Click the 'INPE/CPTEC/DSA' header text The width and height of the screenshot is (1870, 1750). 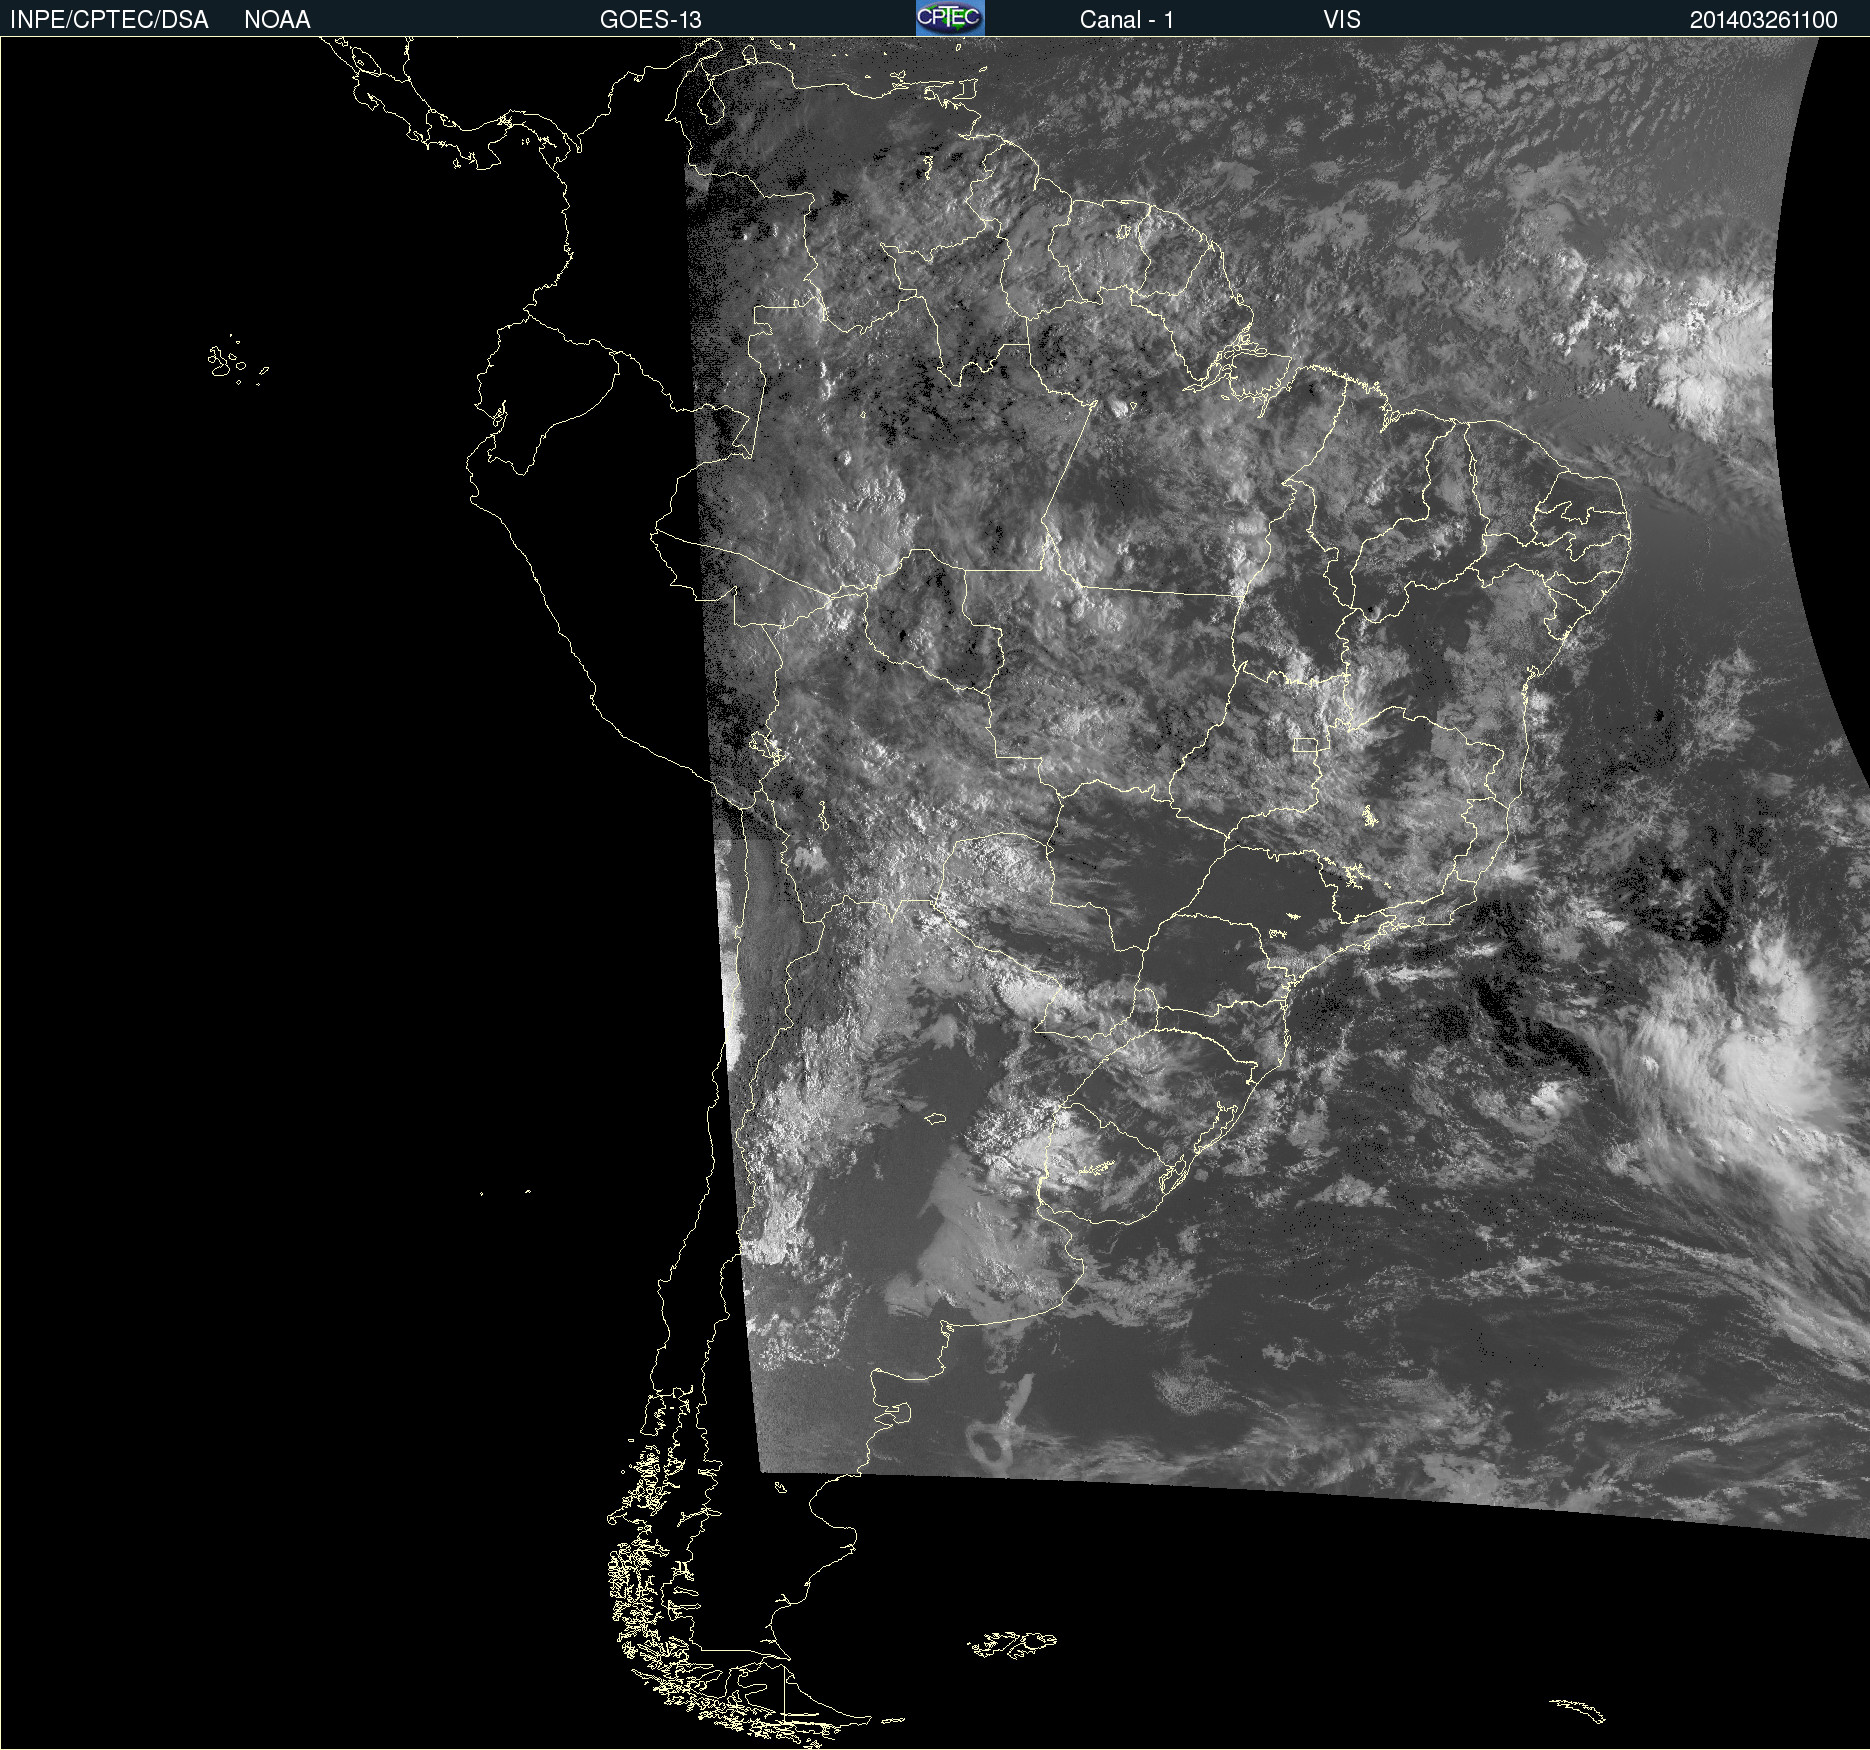[109, 20]
